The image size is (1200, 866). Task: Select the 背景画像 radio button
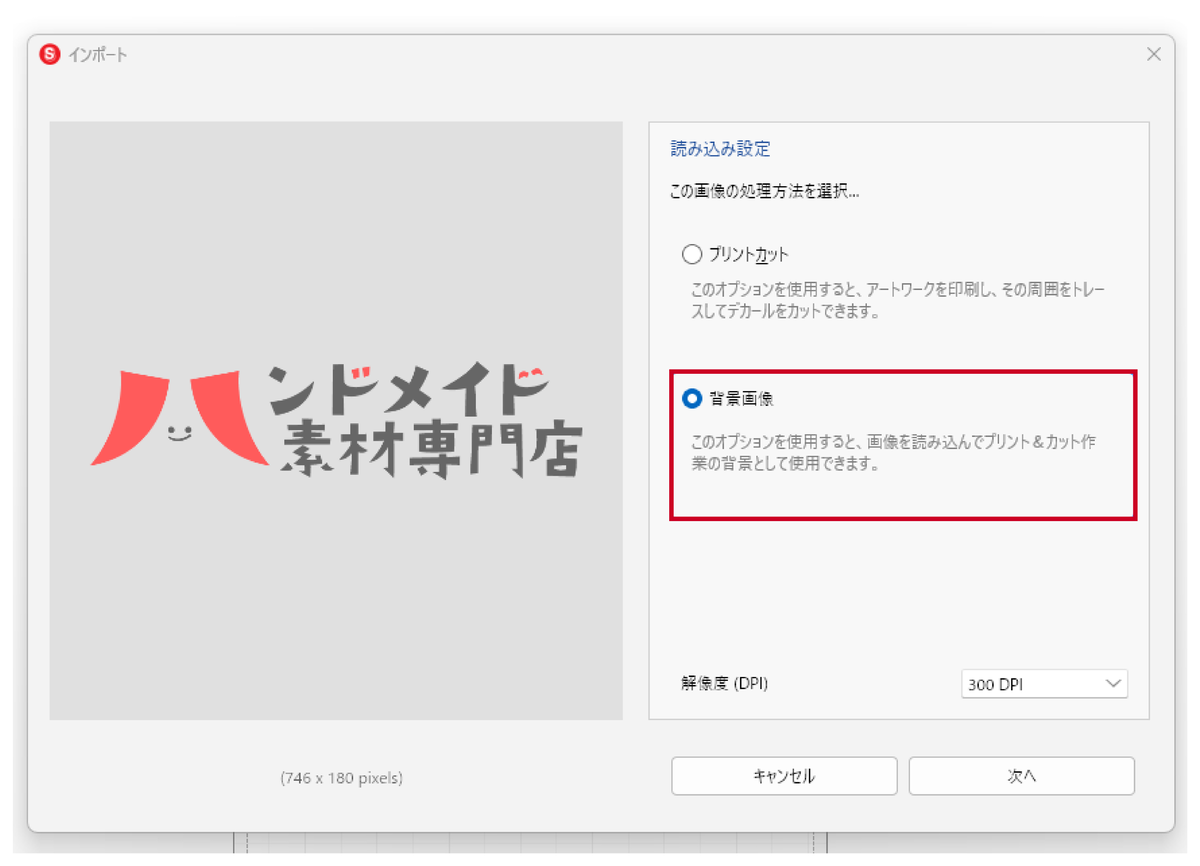(692, 398)
